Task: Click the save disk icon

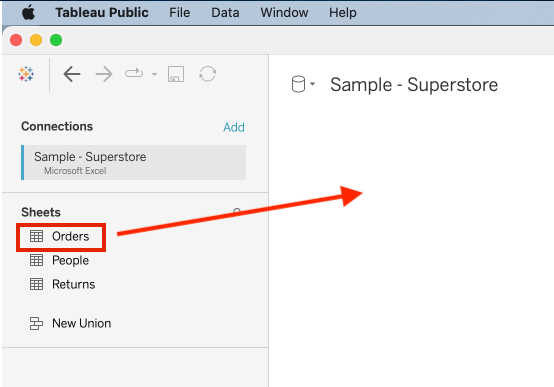Action: point(176,74)
